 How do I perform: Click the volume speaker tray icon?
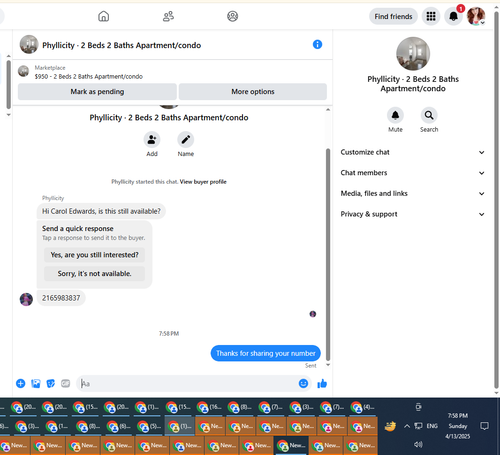click(418, 444)
